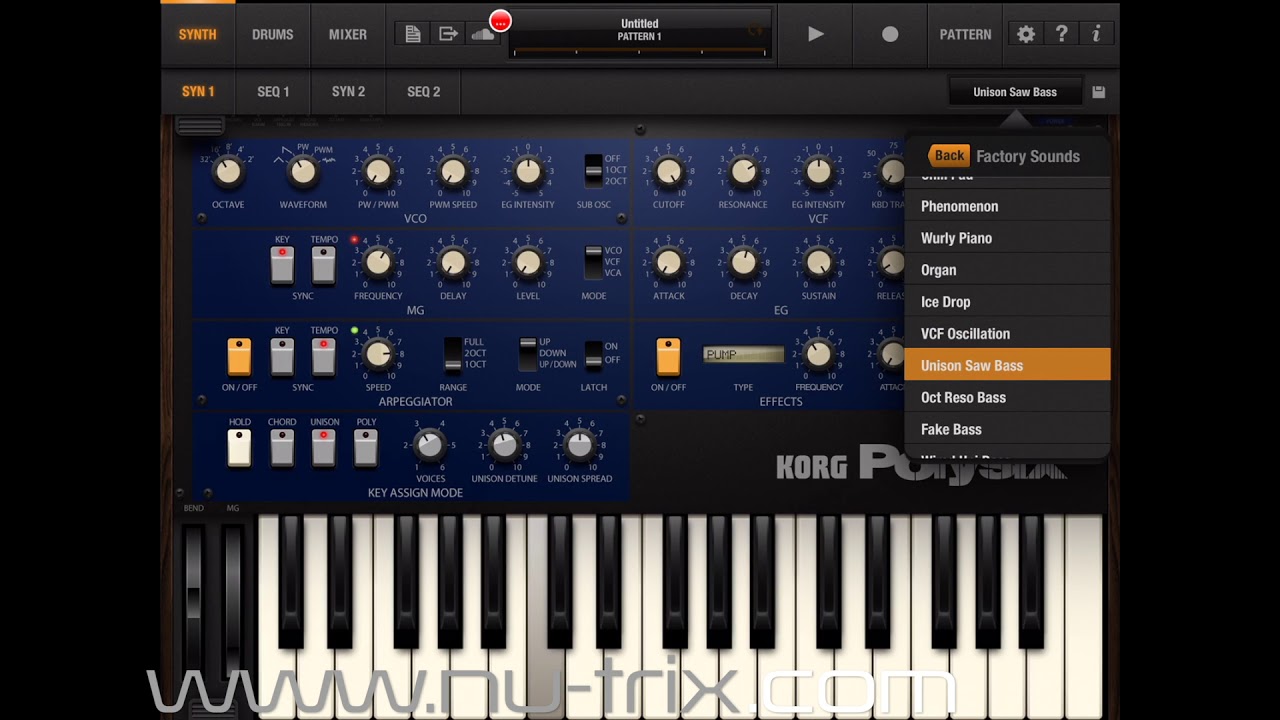Open the settings gear icon

coord(1026,34)
